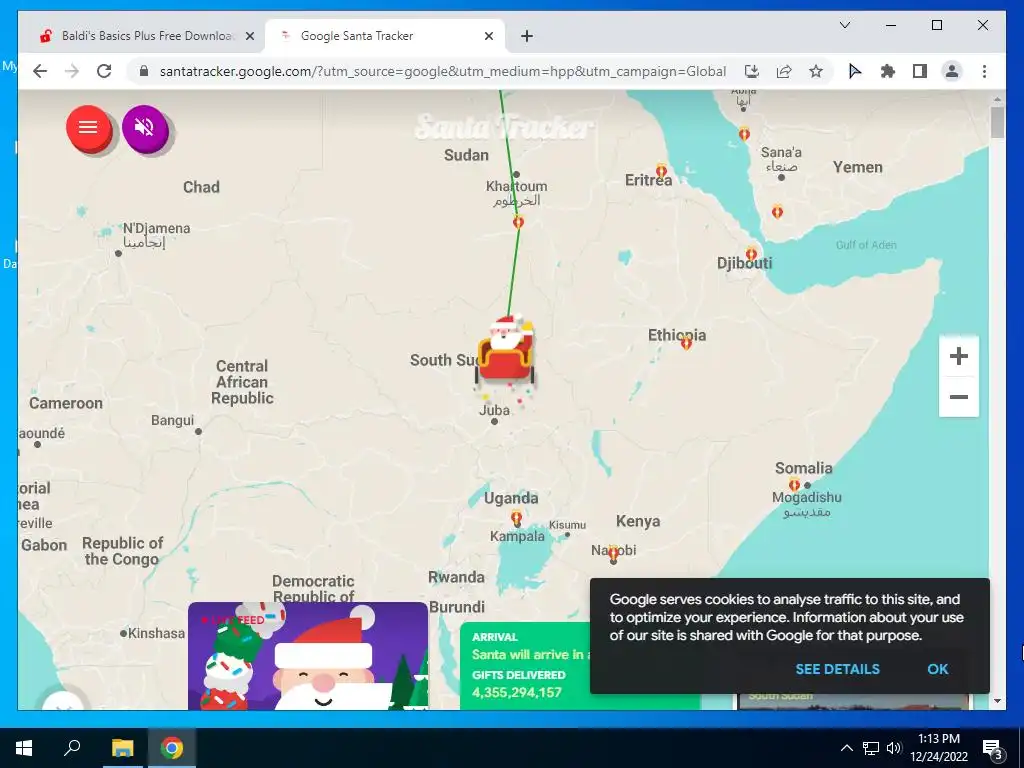
Task: Go back to previous page
Action: [x=40, y=71]
